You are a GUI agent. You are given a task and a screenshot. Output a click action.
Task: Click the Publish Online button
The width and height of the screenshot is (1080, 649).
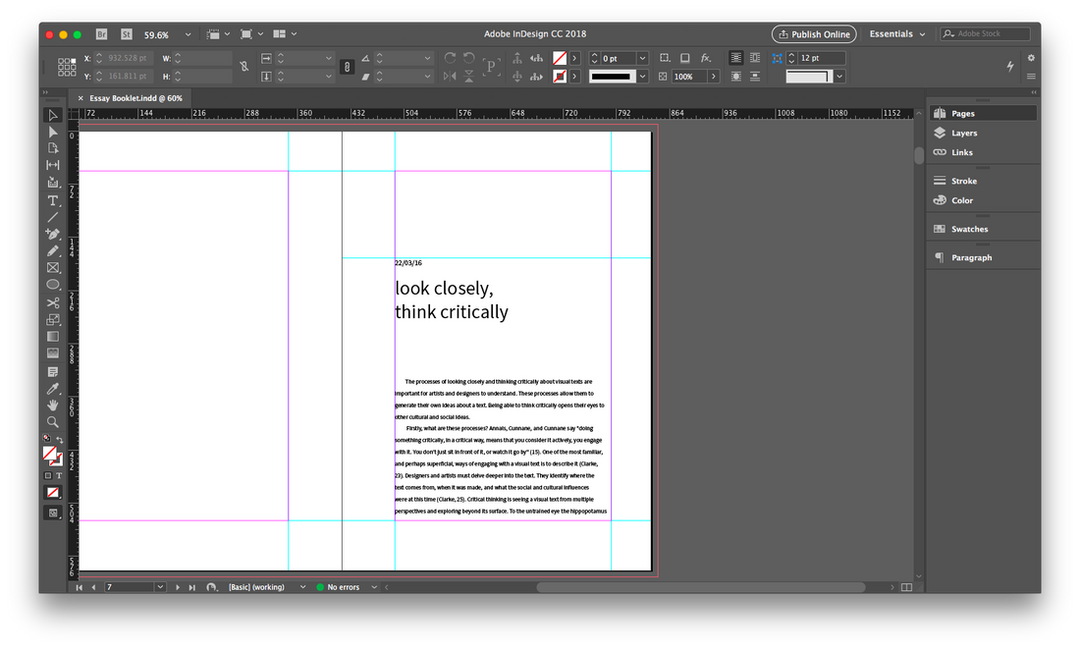point(813,34)
